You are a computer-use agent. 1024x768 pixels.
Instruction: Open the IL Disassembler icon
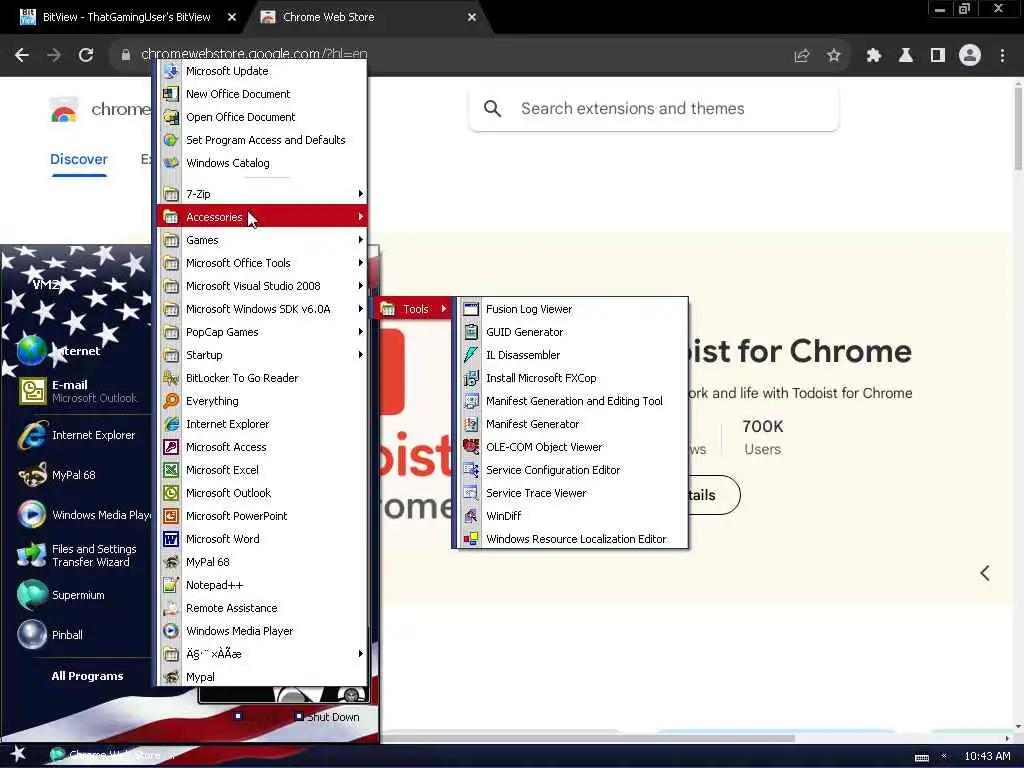click(x=471, y=355)
